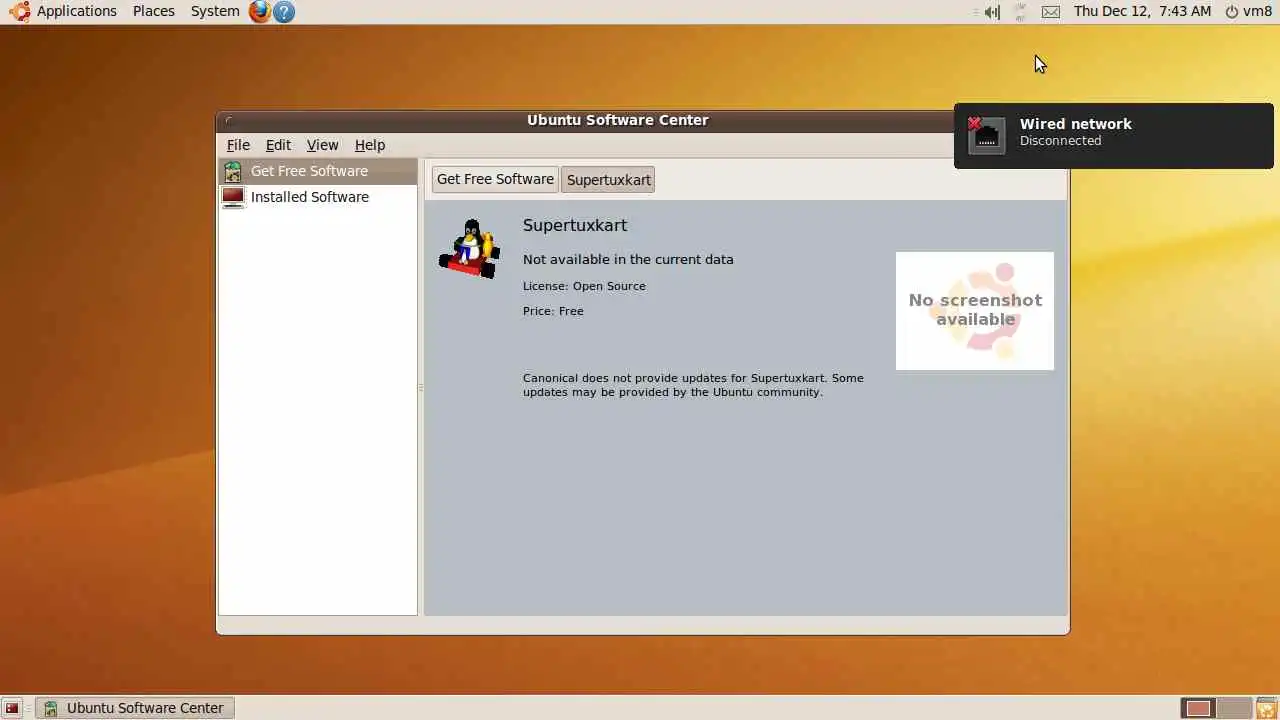Open the Help question mark icon
The height and width of the screenshot is (720, 1280).
(284, 12)
